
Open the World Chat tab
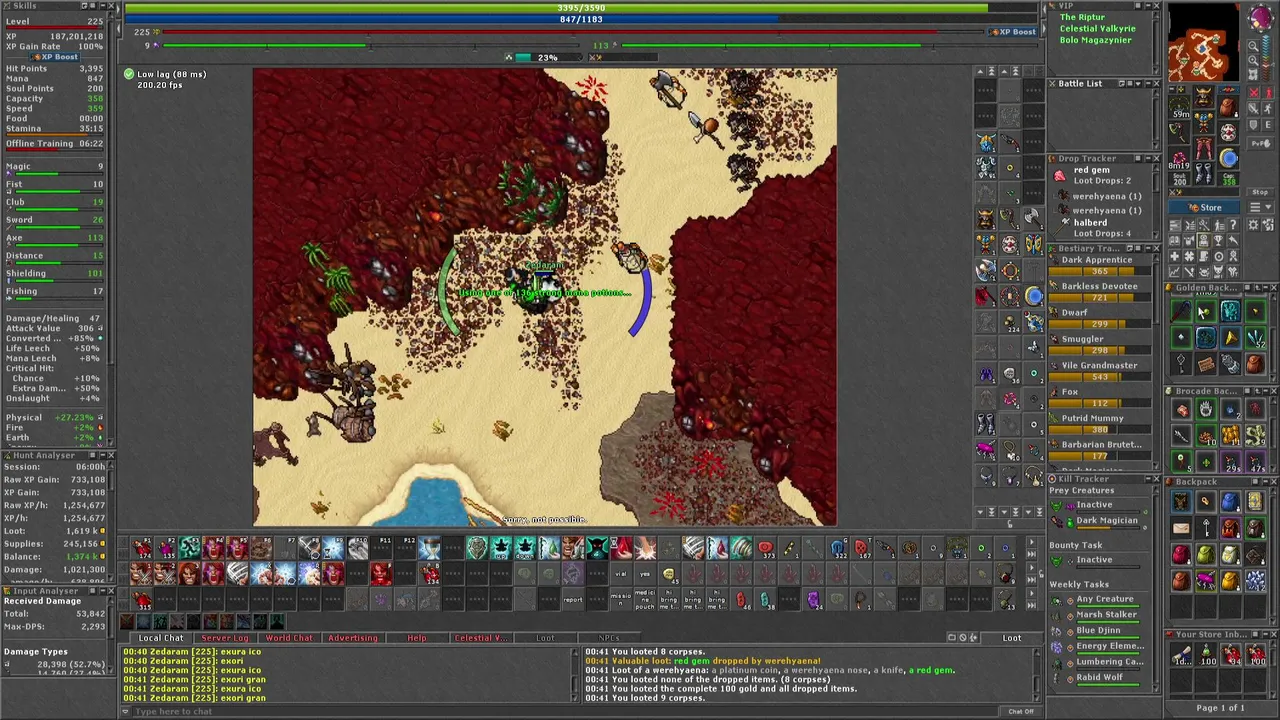(x=289, y=638)
